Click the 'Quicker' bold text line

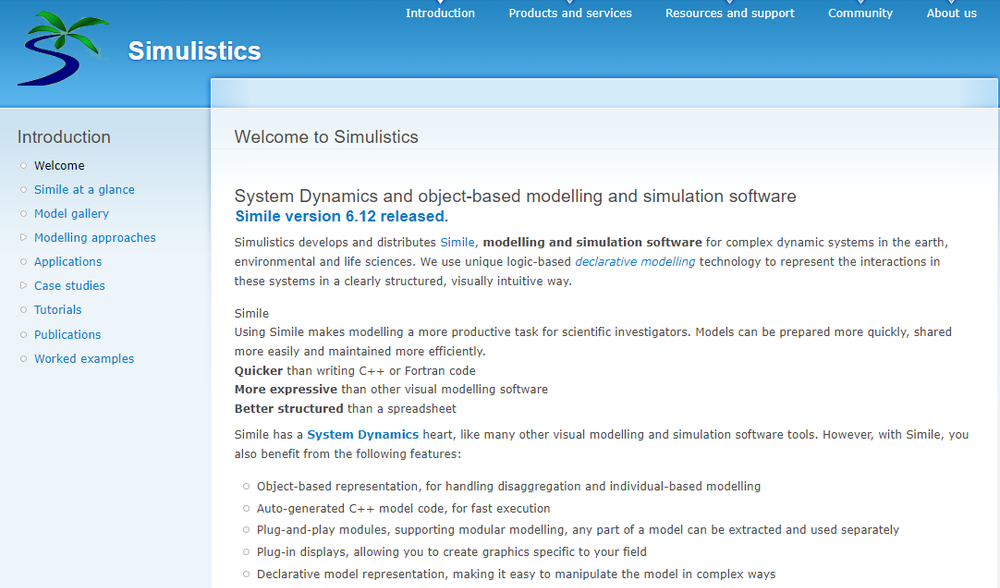355,371
